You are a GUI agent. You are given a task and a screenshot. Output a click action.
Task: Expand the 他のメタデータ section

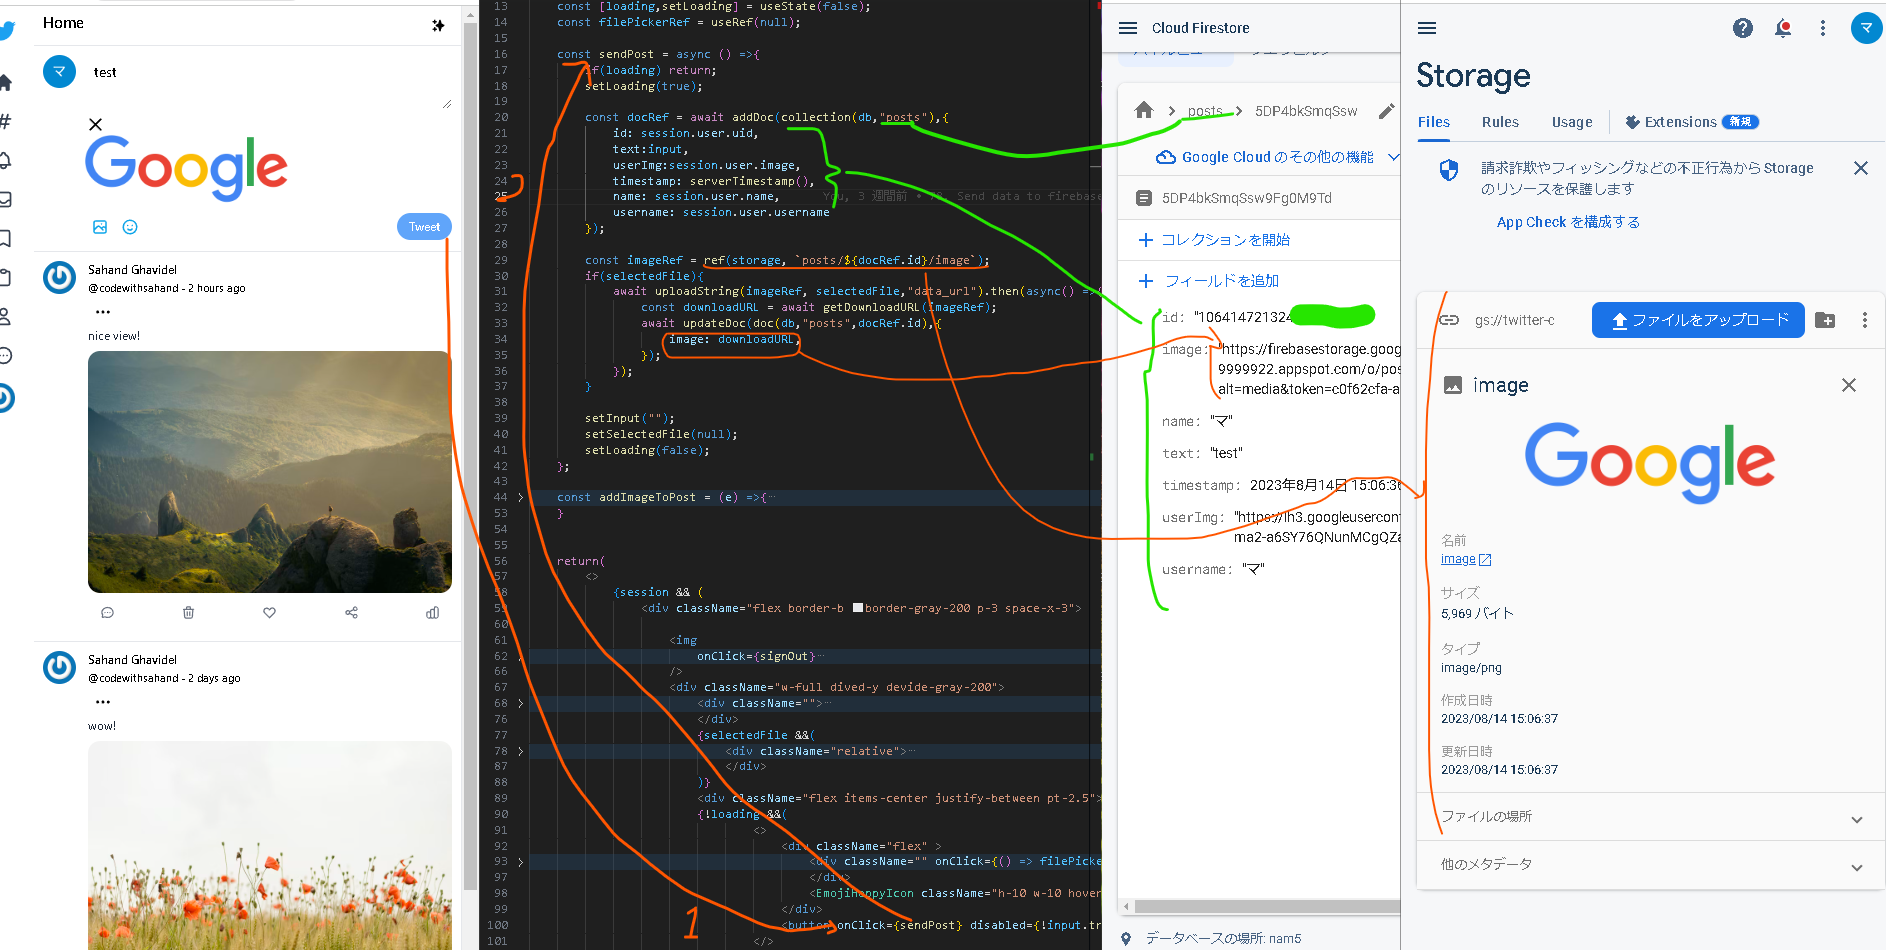pyautogui.click(x=1651, y=865)
